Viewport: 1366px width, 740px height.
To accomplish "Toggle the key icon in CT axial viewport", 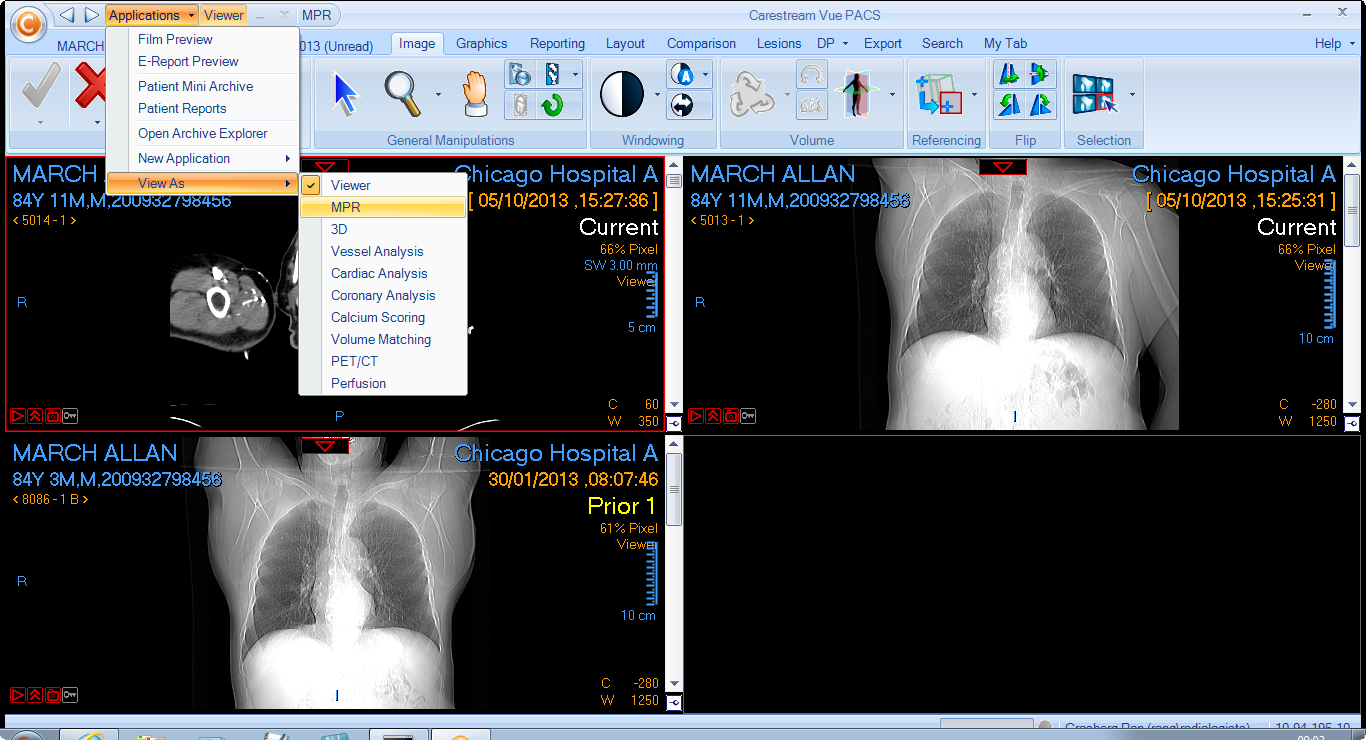I will [x=70, y=415].
